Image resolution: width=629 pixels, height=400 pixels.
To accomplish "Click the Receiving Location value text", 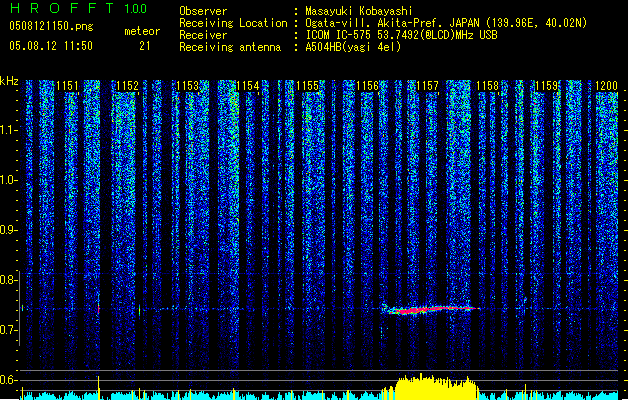I will pos(446,23).
